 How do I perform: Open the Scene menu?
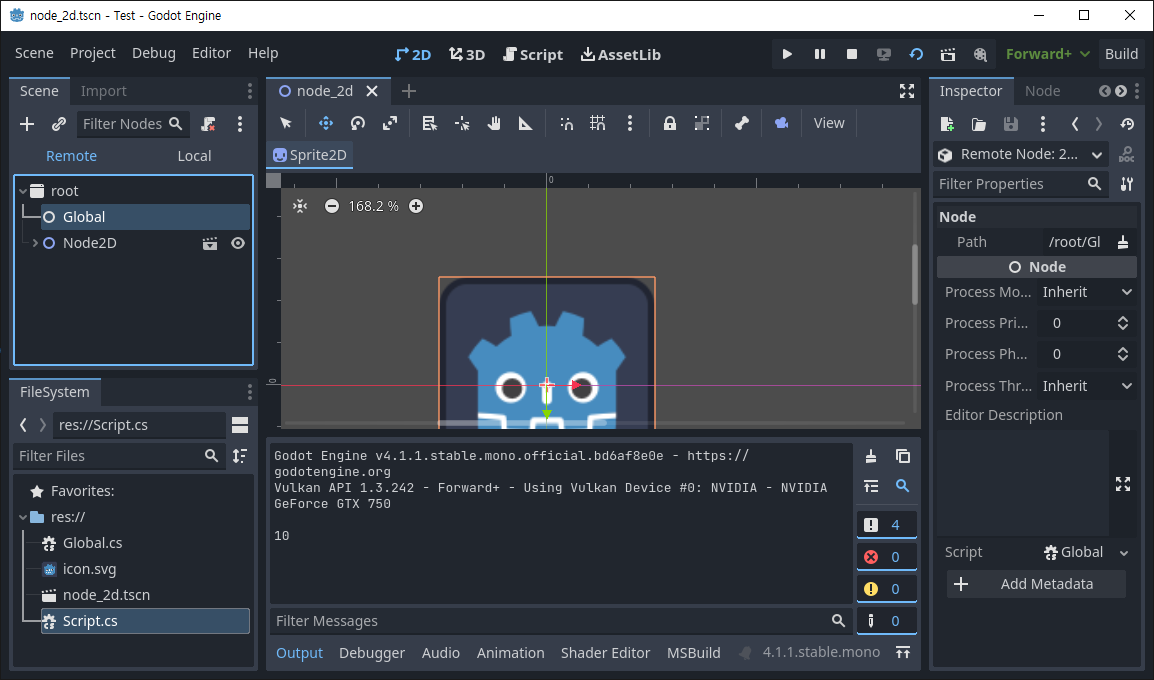coord(34,53)
